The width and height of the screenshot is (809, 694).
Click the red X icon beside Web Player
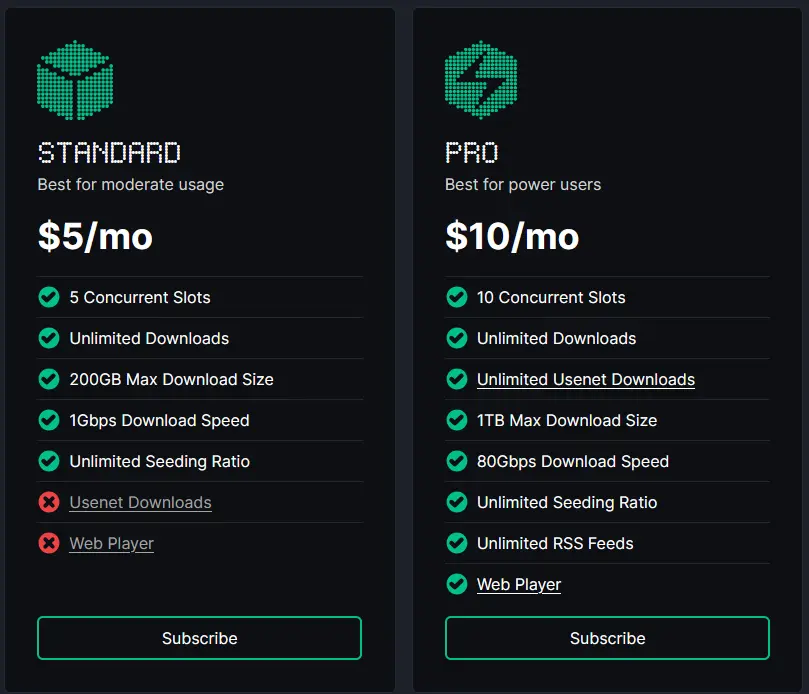(x=49, y=543)
